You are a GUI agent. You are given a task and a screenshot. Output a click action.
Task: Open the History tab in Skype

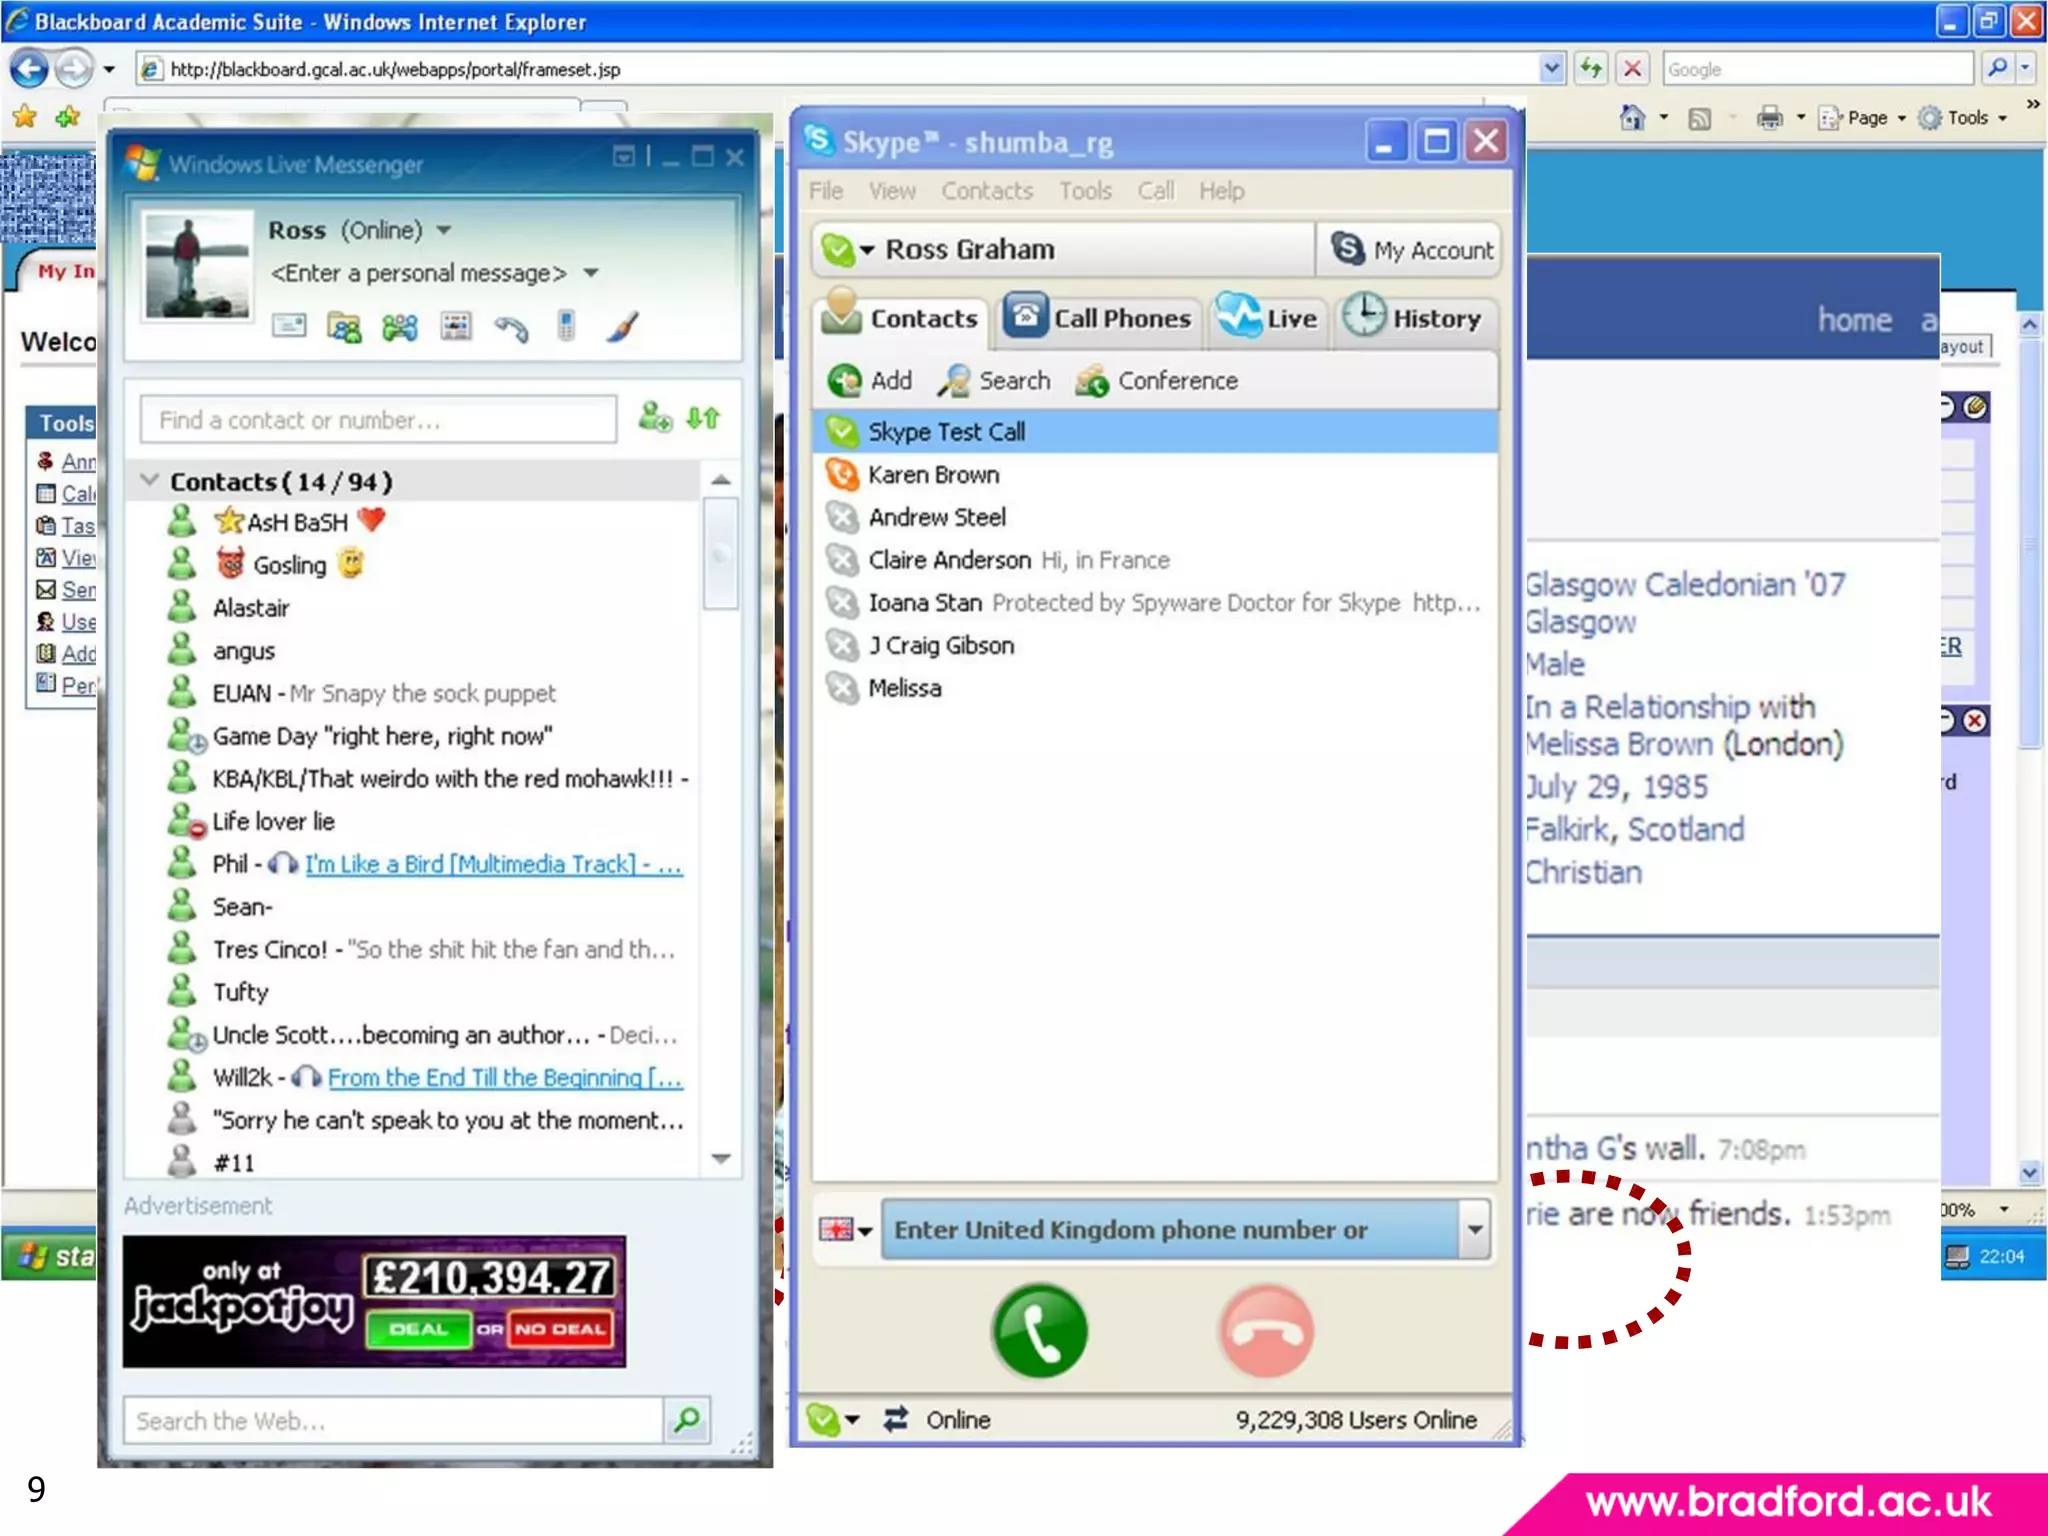(1413, 319)
